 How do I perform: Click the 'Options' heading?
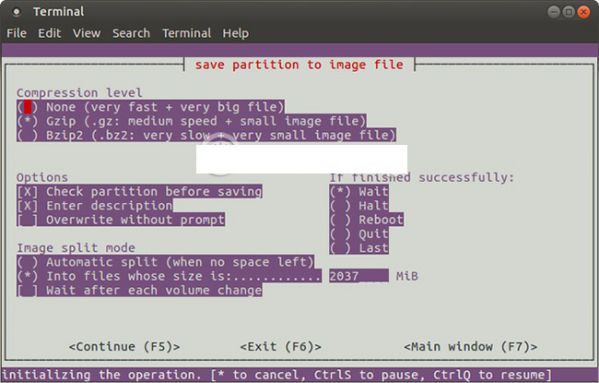coord(42,177)
